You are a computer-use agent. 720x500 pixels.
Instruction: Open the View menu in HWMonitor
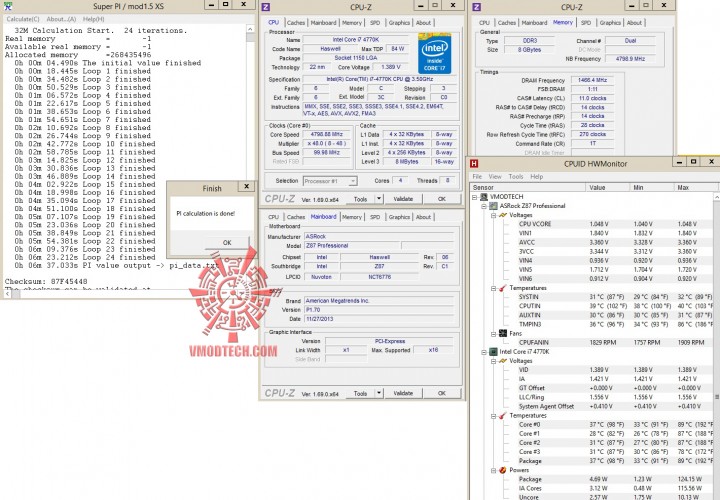[495, 176]
